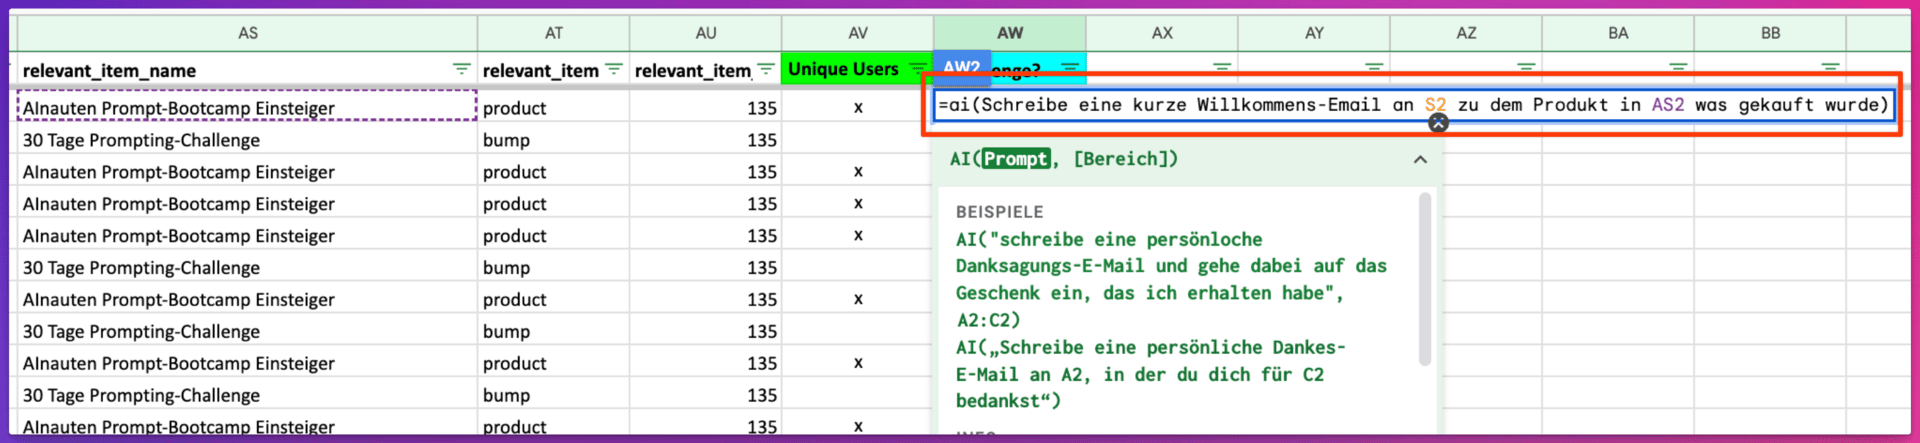This screenshot has height=443, width=1920.
Task: Click the Prompt parameter in AI syntax
Action: coord(1015,159)
